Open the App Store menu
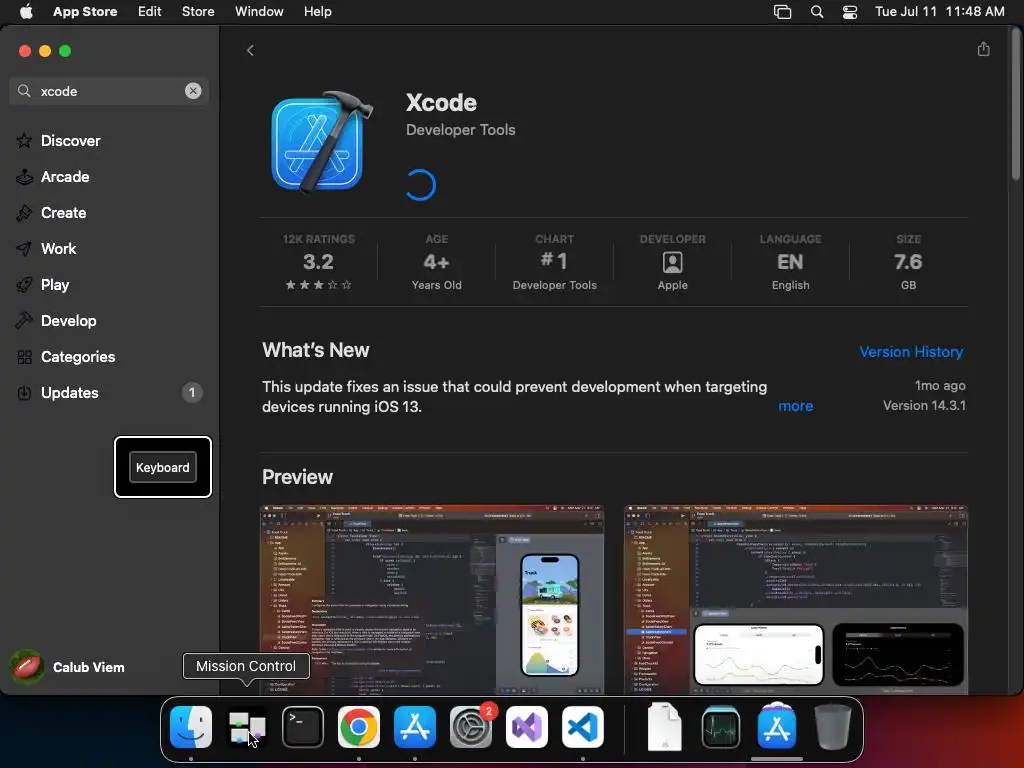The image size is (1024, 768). pos(85,11)
